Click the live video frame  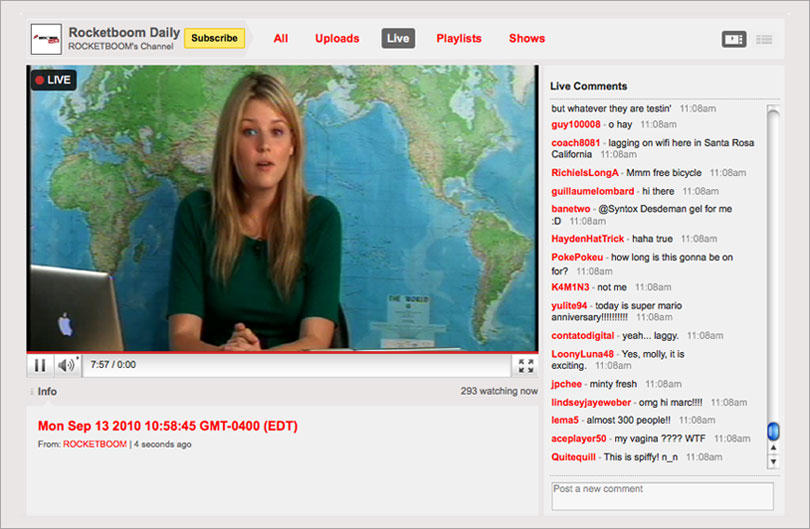click(282, 208)
